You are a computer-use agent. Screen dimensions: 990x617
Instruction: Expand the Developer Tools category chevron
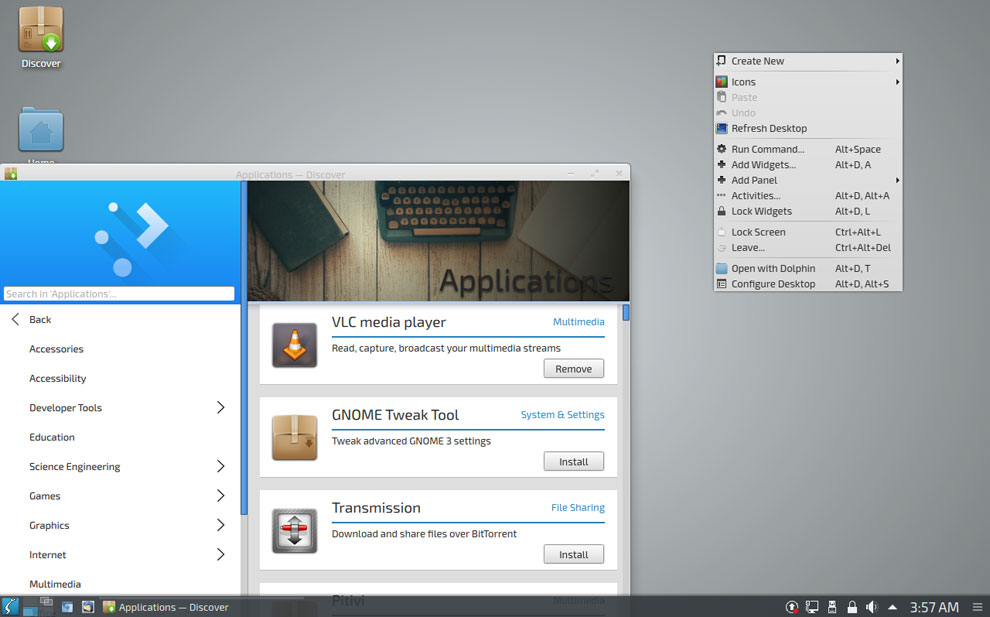pos(220,407)
